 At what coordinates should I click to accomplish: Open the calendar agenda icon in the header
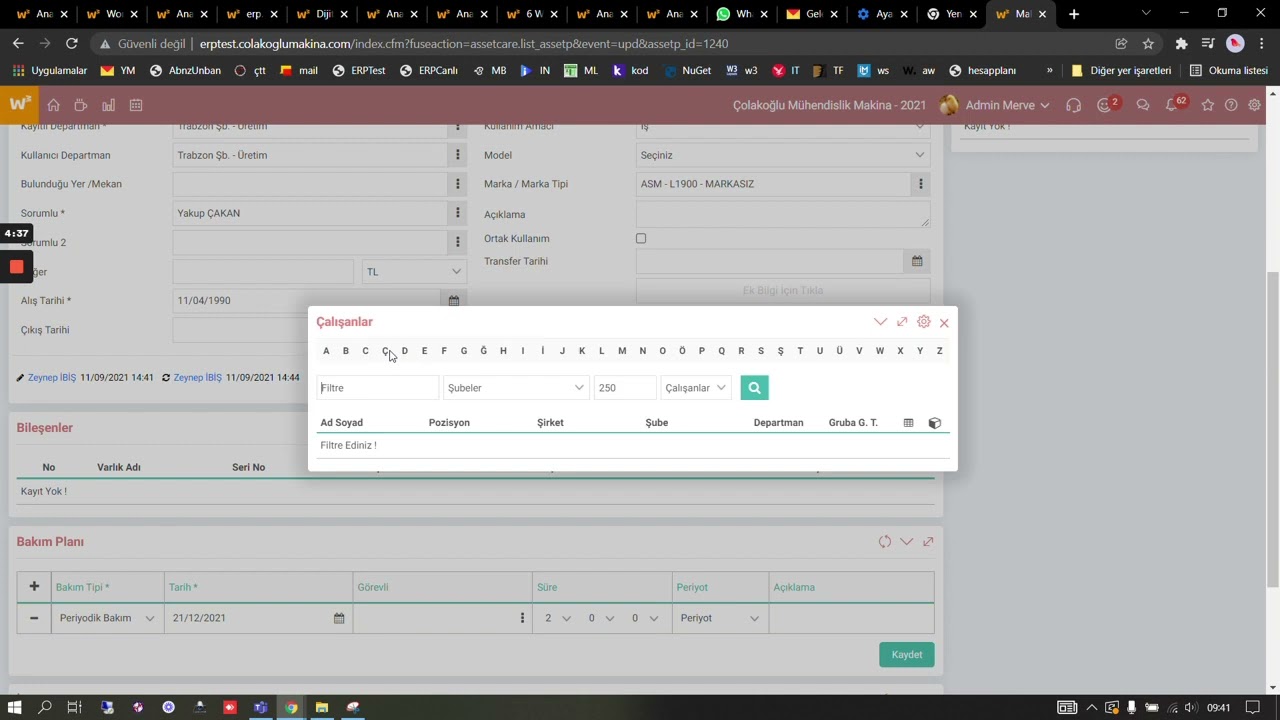(136, 105)
